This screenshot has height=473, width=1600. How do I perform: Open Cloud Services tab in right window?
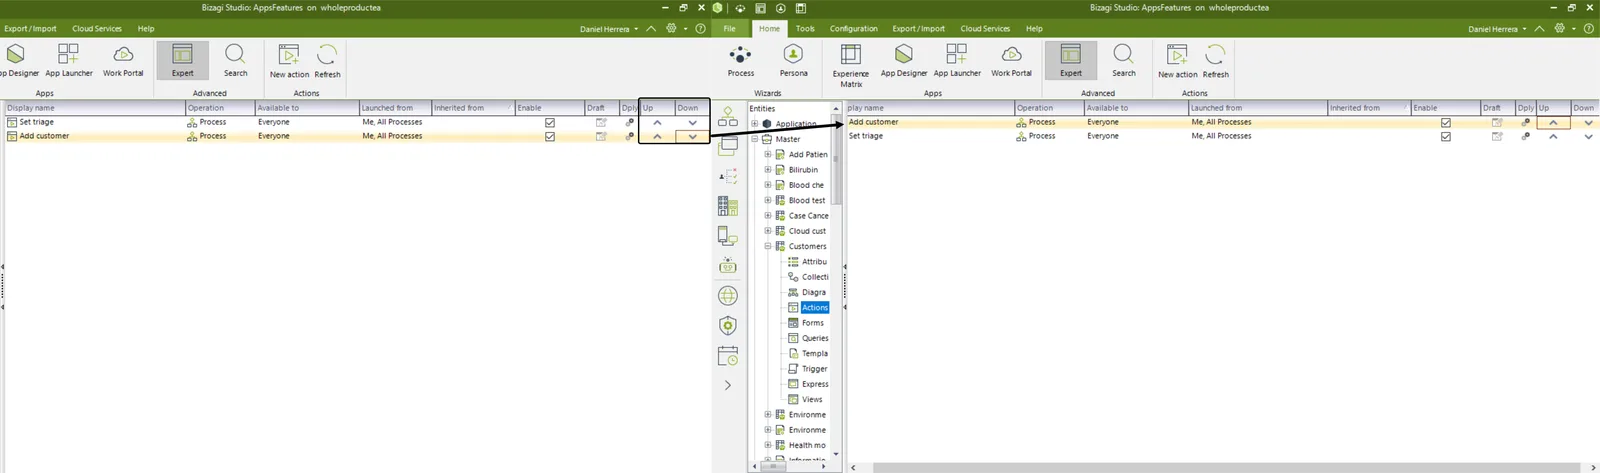tap(985, 29)
